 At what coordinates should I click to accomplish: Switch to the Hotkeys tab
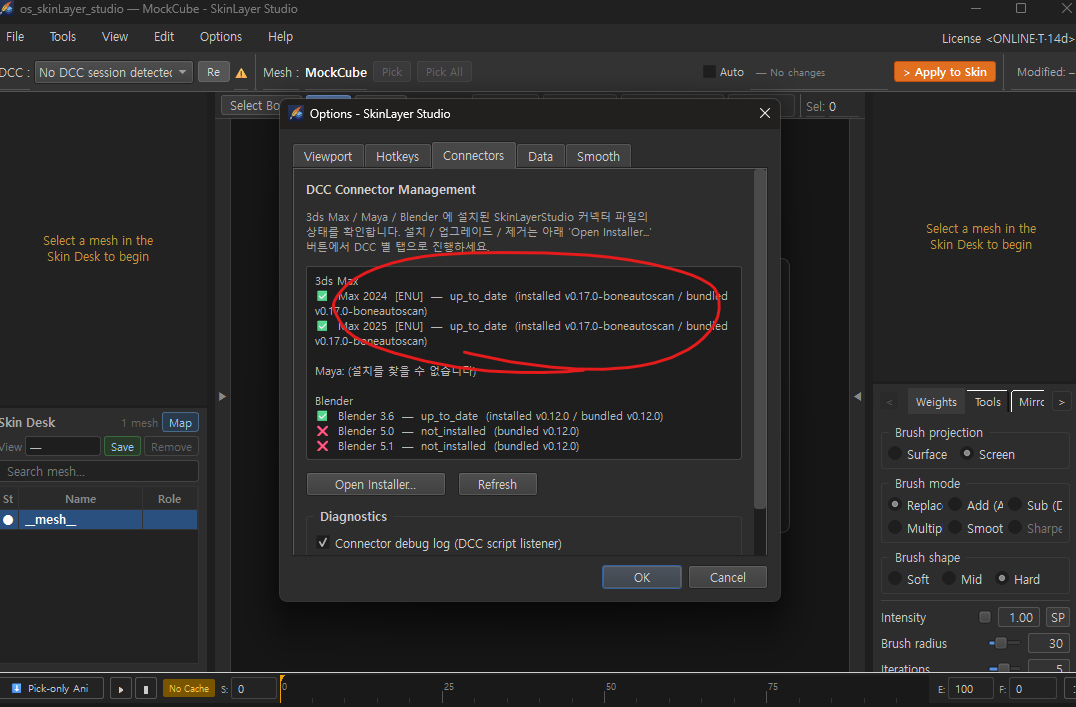(397, 157)
